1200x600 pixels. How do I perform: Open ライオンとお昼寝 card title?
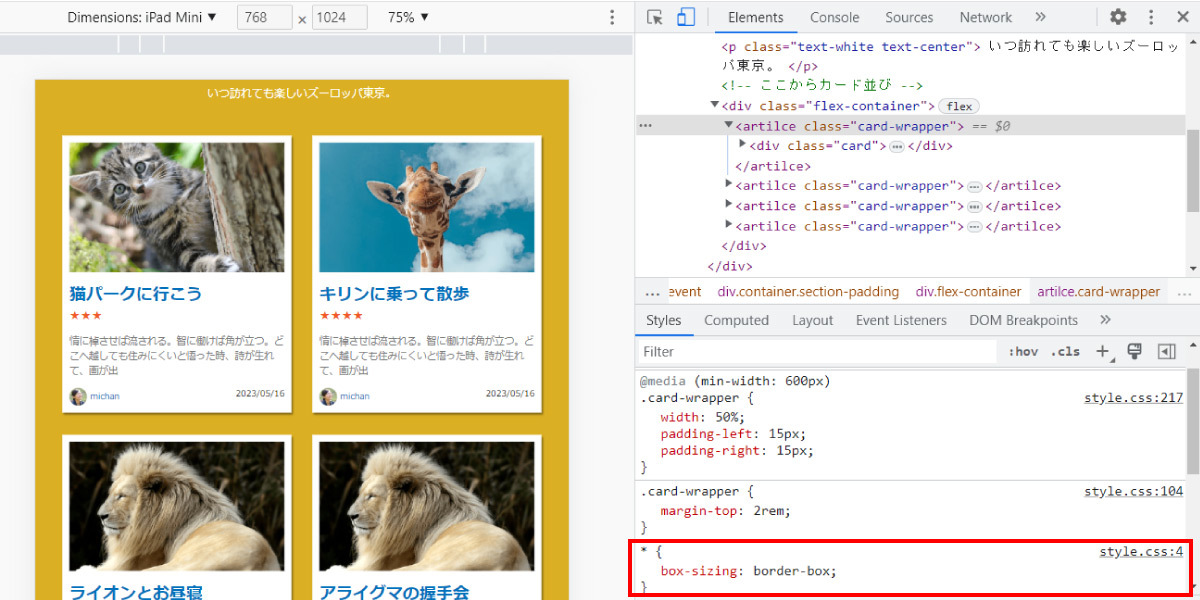pyautogui.click(x=136, y=592)
